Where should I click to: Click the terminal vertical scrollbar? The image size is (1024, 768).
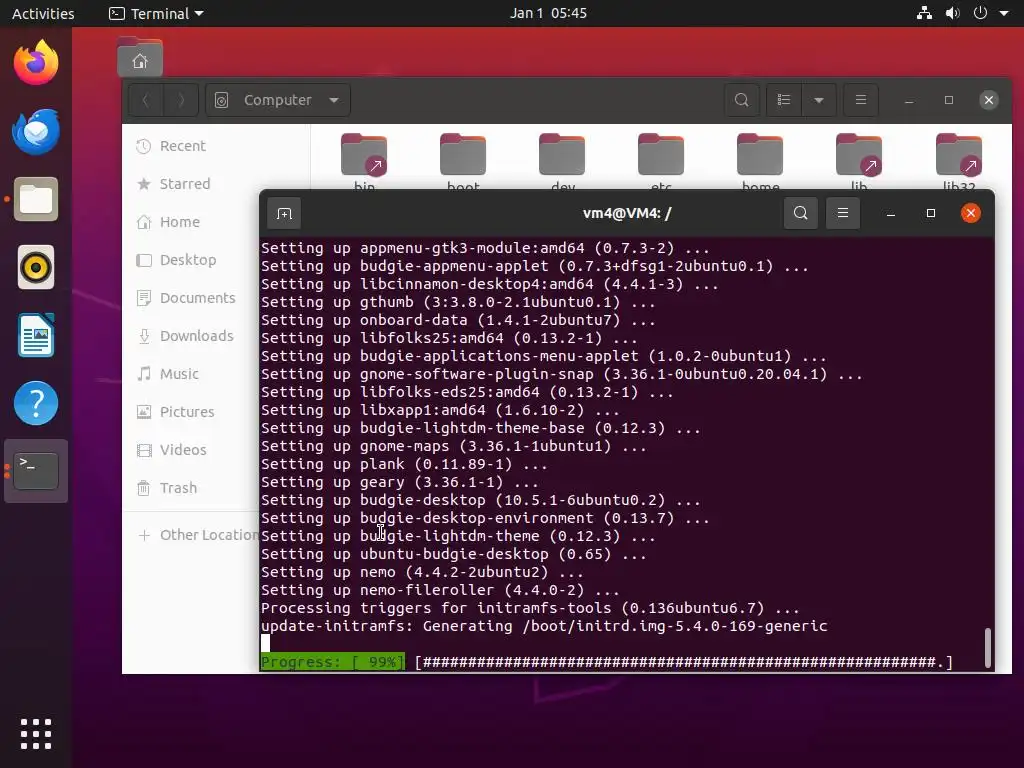point(987,647)
